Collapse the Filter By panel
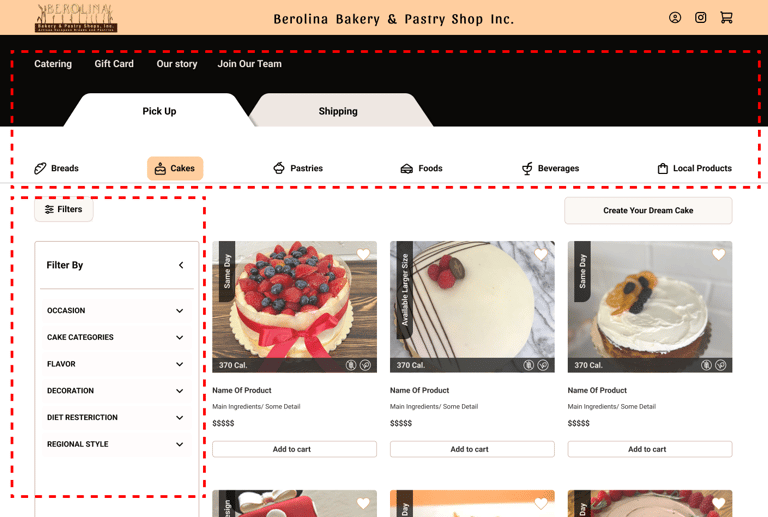The height and width of the screenshot is (517, 768). [x=181, y=265]
